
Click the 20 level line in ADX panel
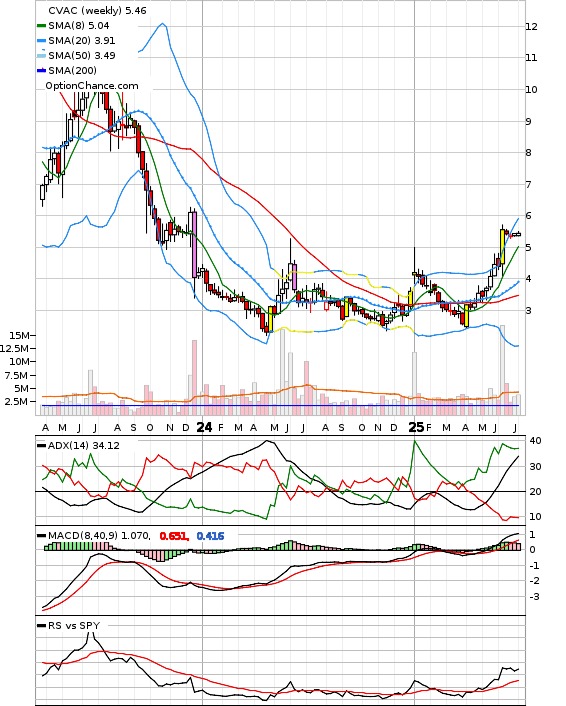tap(281, 492)
